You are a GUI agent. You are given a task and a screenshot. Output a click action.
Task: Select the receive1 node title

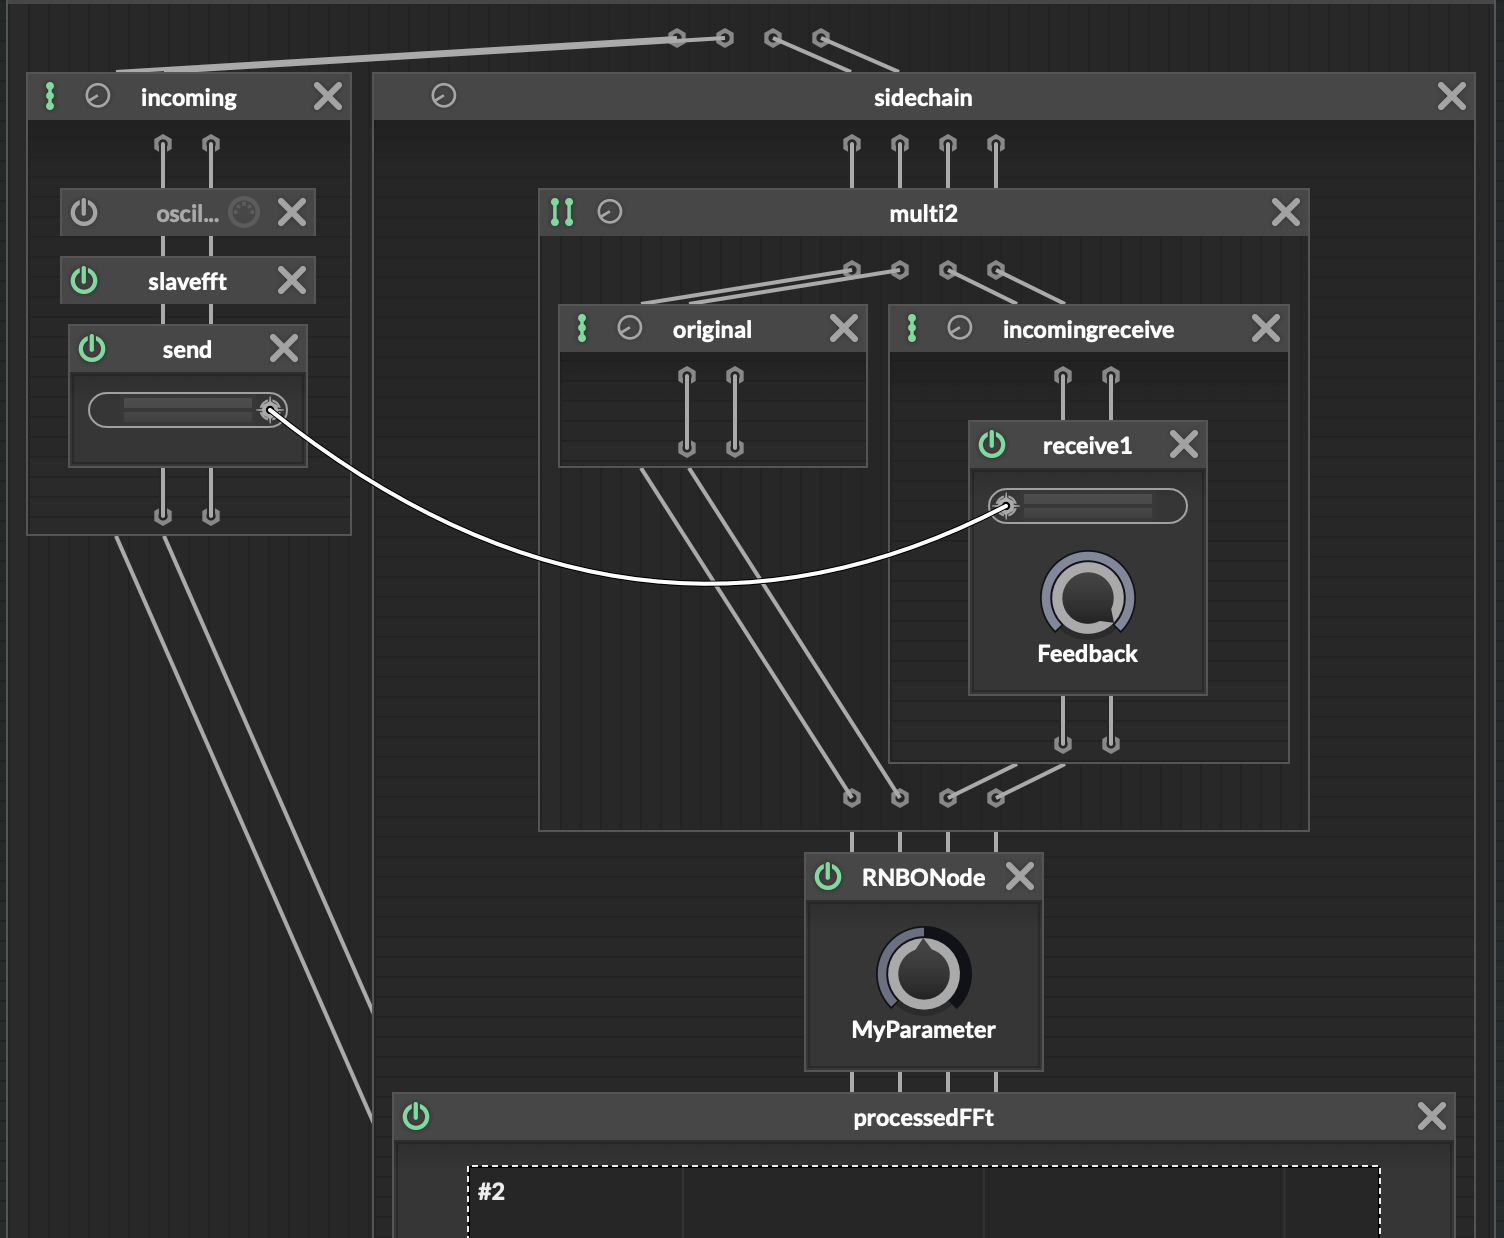[1088, 445]
